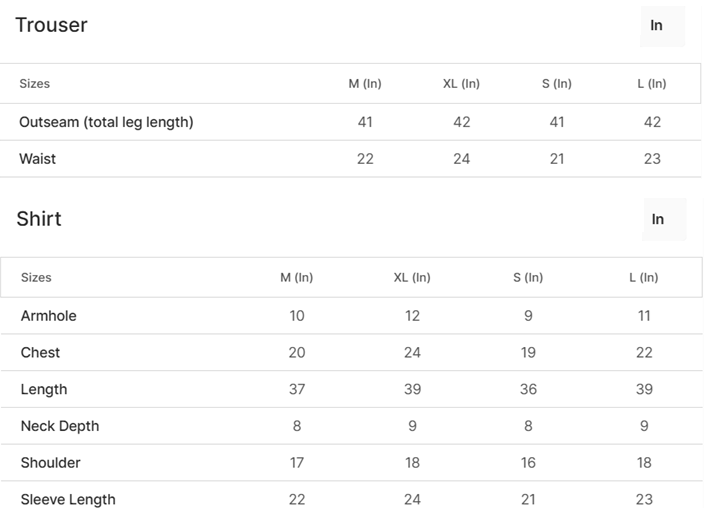Click the Shoulder row label
Viewport: 707px width, 513px height.
click(x=50, y=463)
